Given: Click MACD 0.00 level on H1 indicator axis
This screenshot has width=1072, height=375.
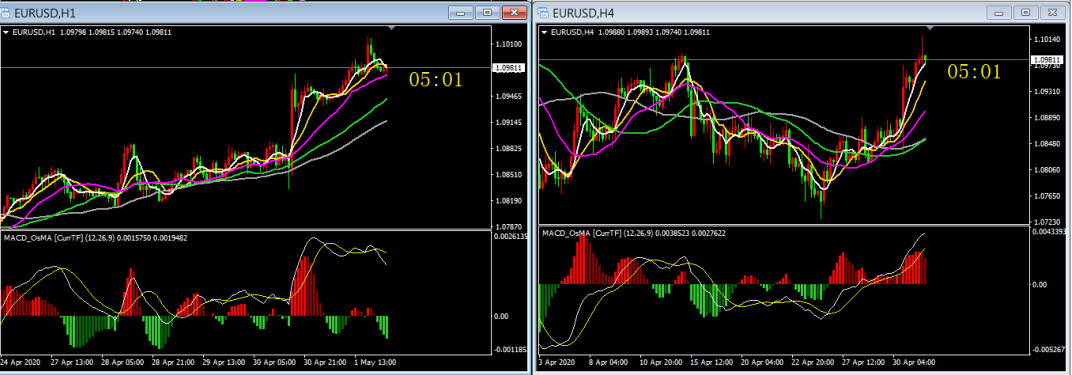Looking at the screenshot, I should (x=501, y=316).
